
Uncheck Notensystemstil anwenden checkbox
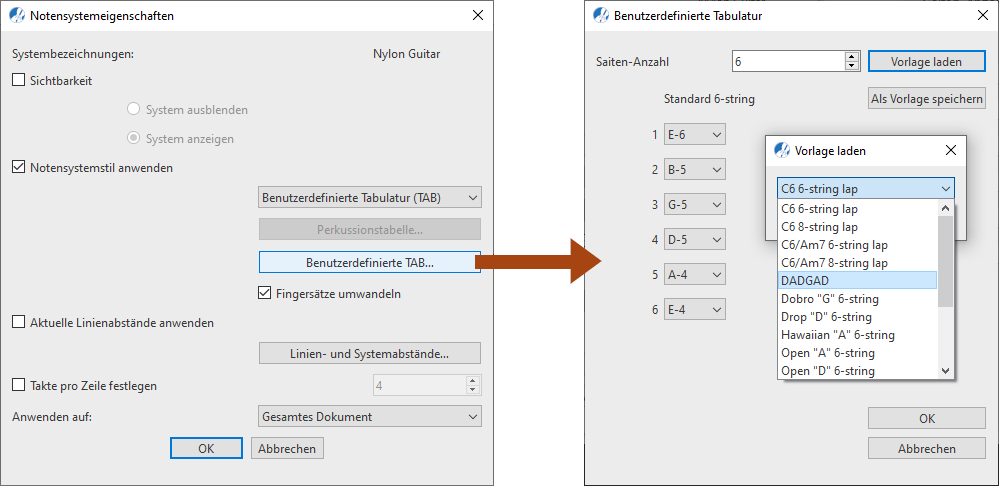pyautogui.click(x=19, y=167)
